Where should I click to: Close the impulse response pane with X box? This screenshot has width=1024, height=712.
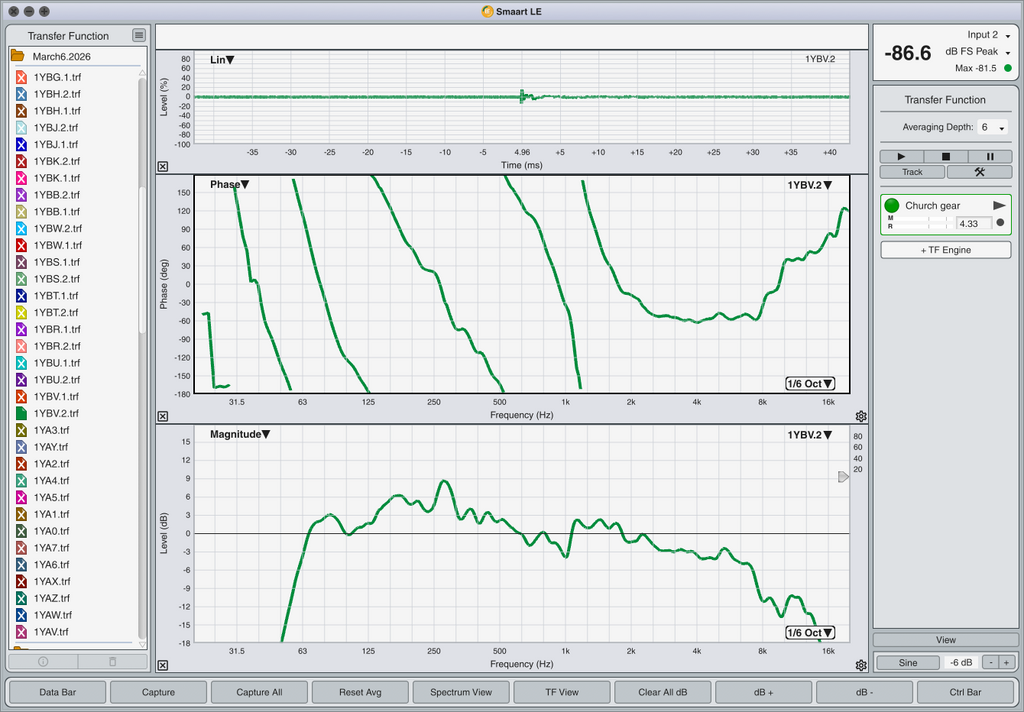(x=163, y=167)
